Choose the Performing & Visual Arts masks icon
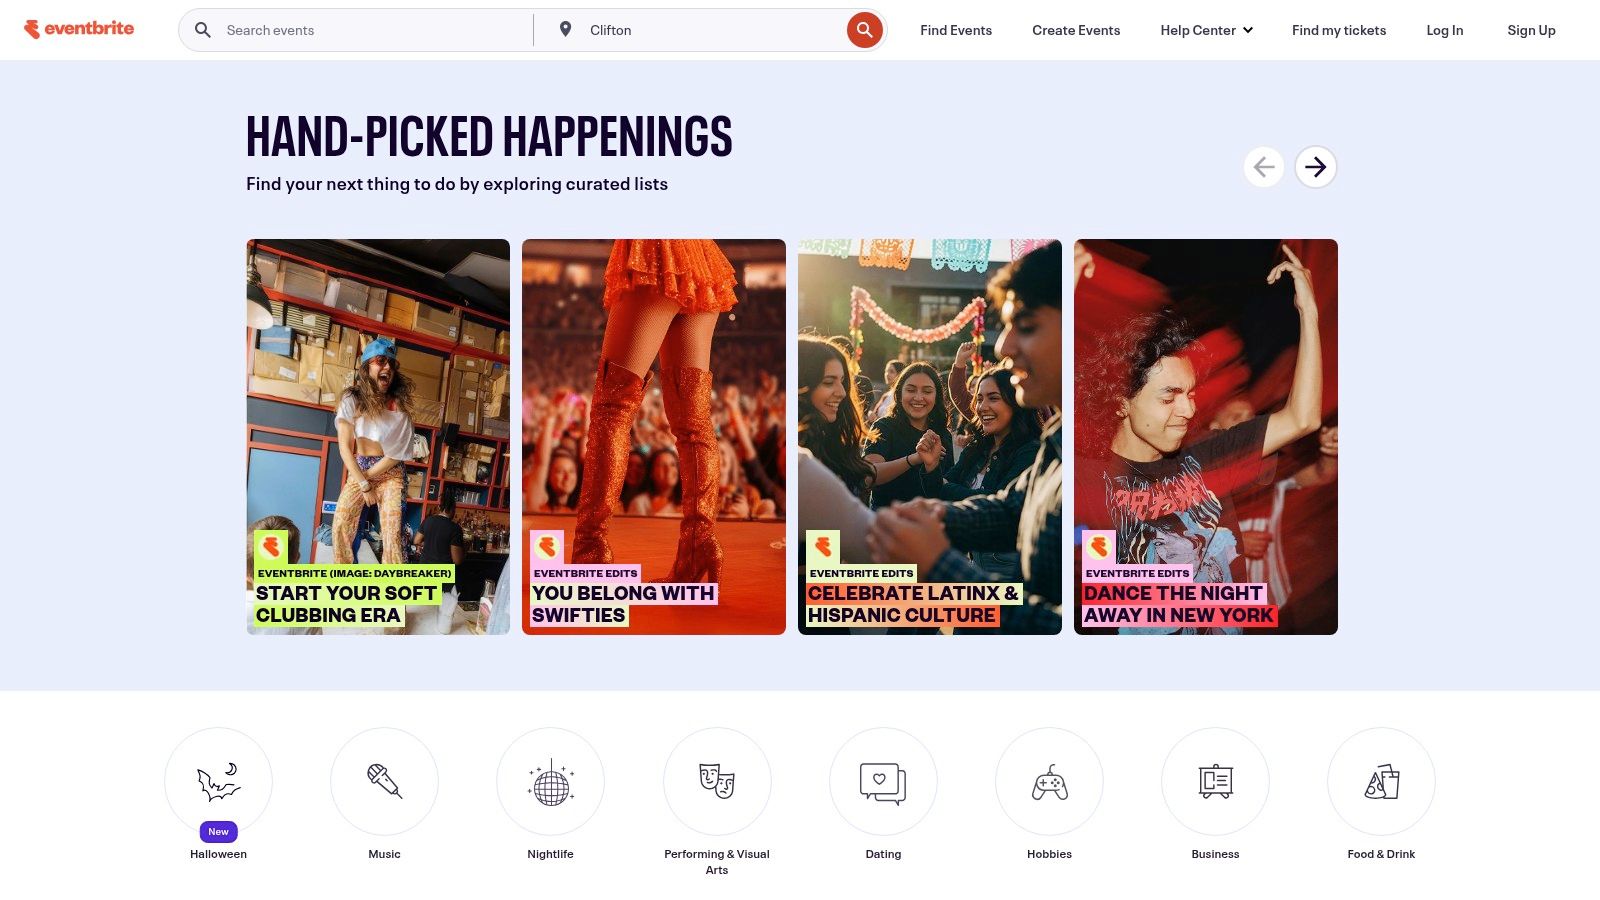Image resolution: width=1600 pixels, height=900 pixels. [x=717, y=781]
